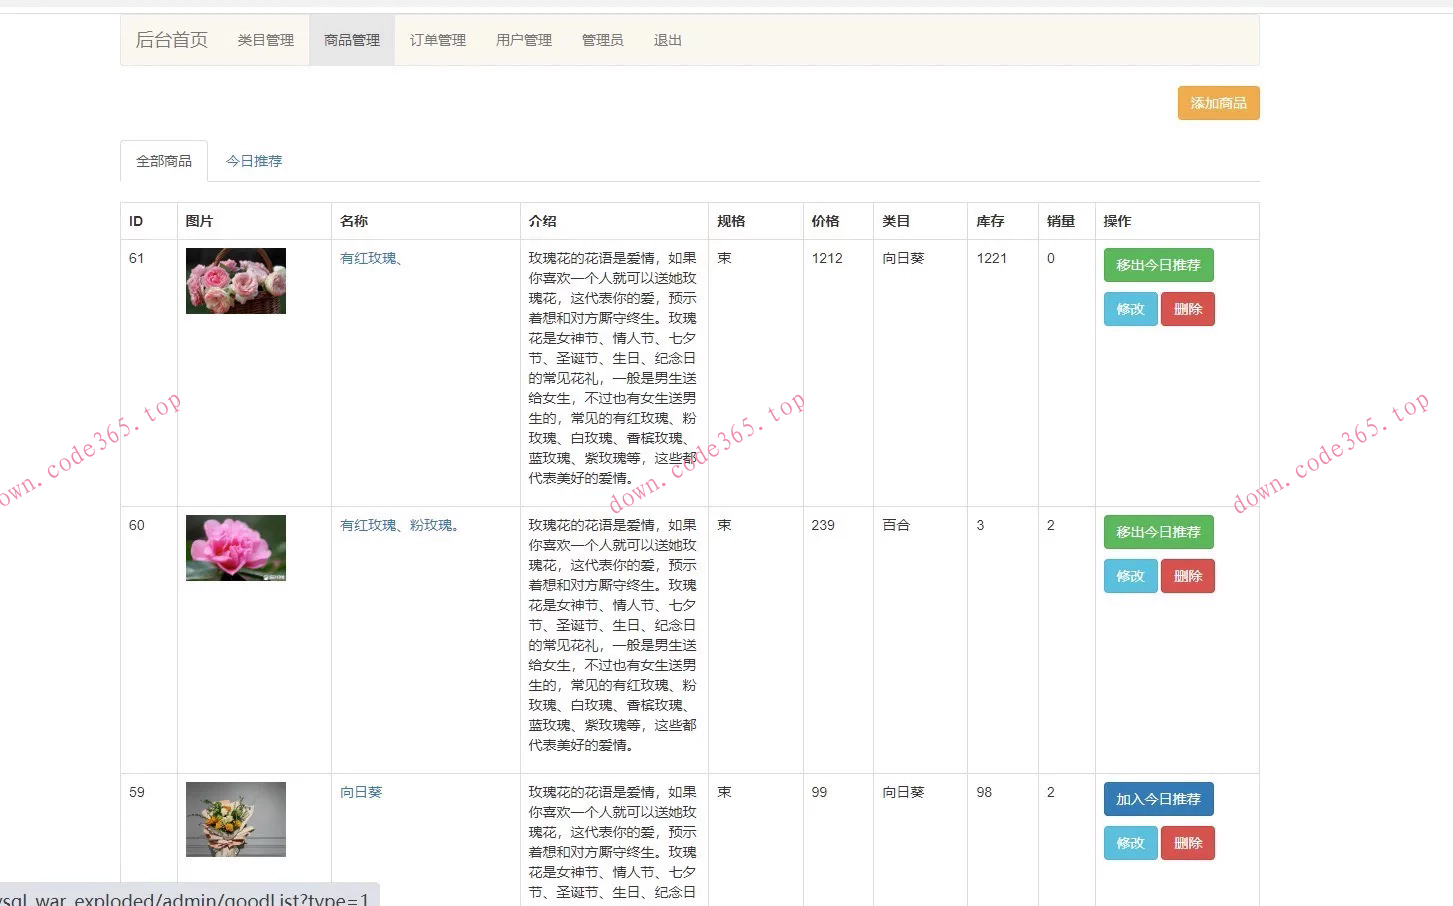Viewport: 1453px width, 906px height.
Task: Click 移出今日推荐 for product 61
Action: click(x=1158, y=265)
